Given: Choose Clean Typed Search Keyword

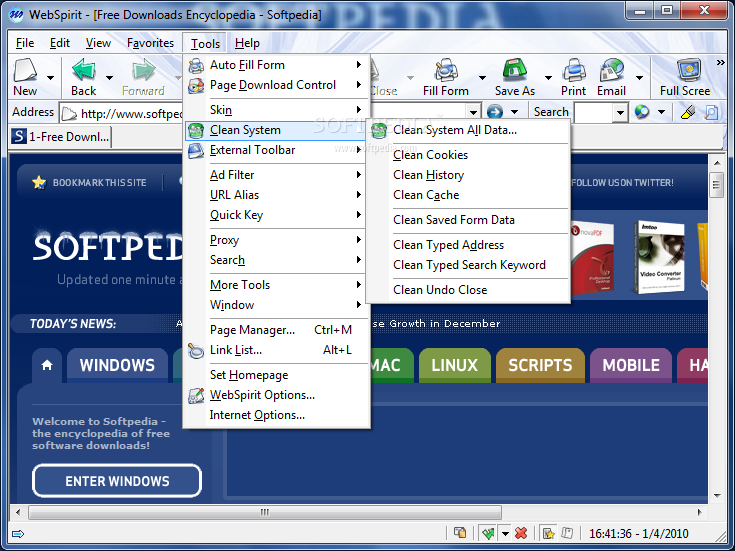Looking at the screenshot, I should click(468, 265).
